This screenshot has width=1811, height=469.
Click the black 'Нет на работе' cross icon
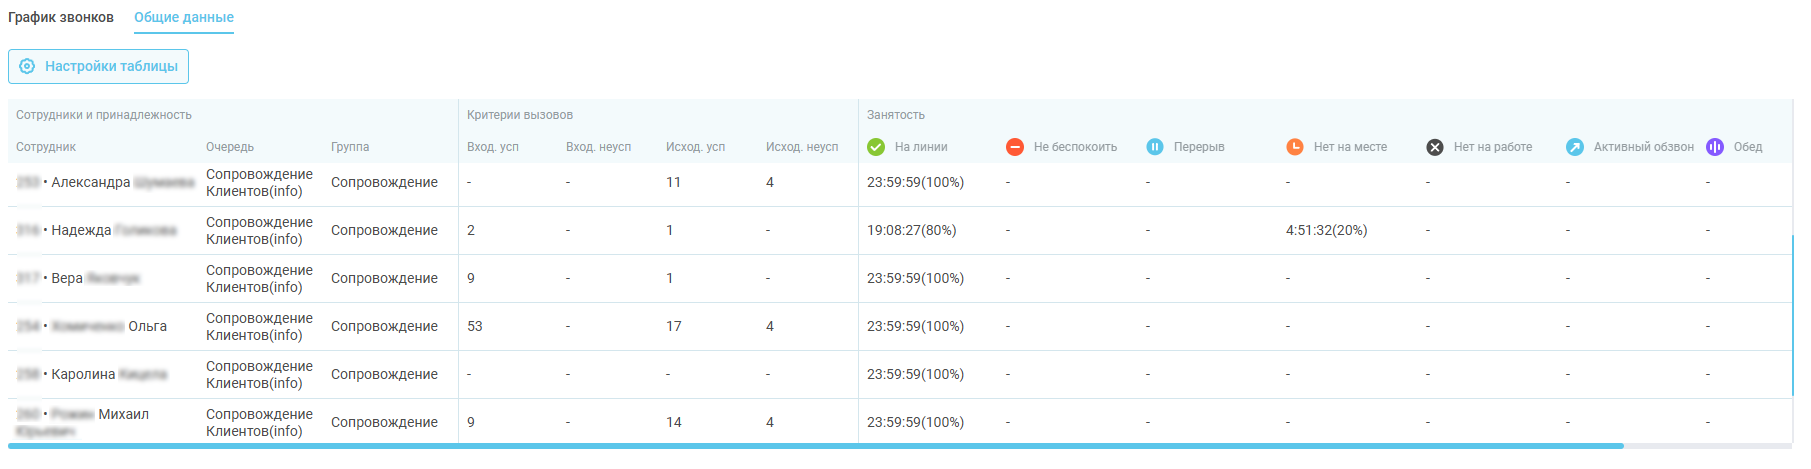[x=1435, y=147]
